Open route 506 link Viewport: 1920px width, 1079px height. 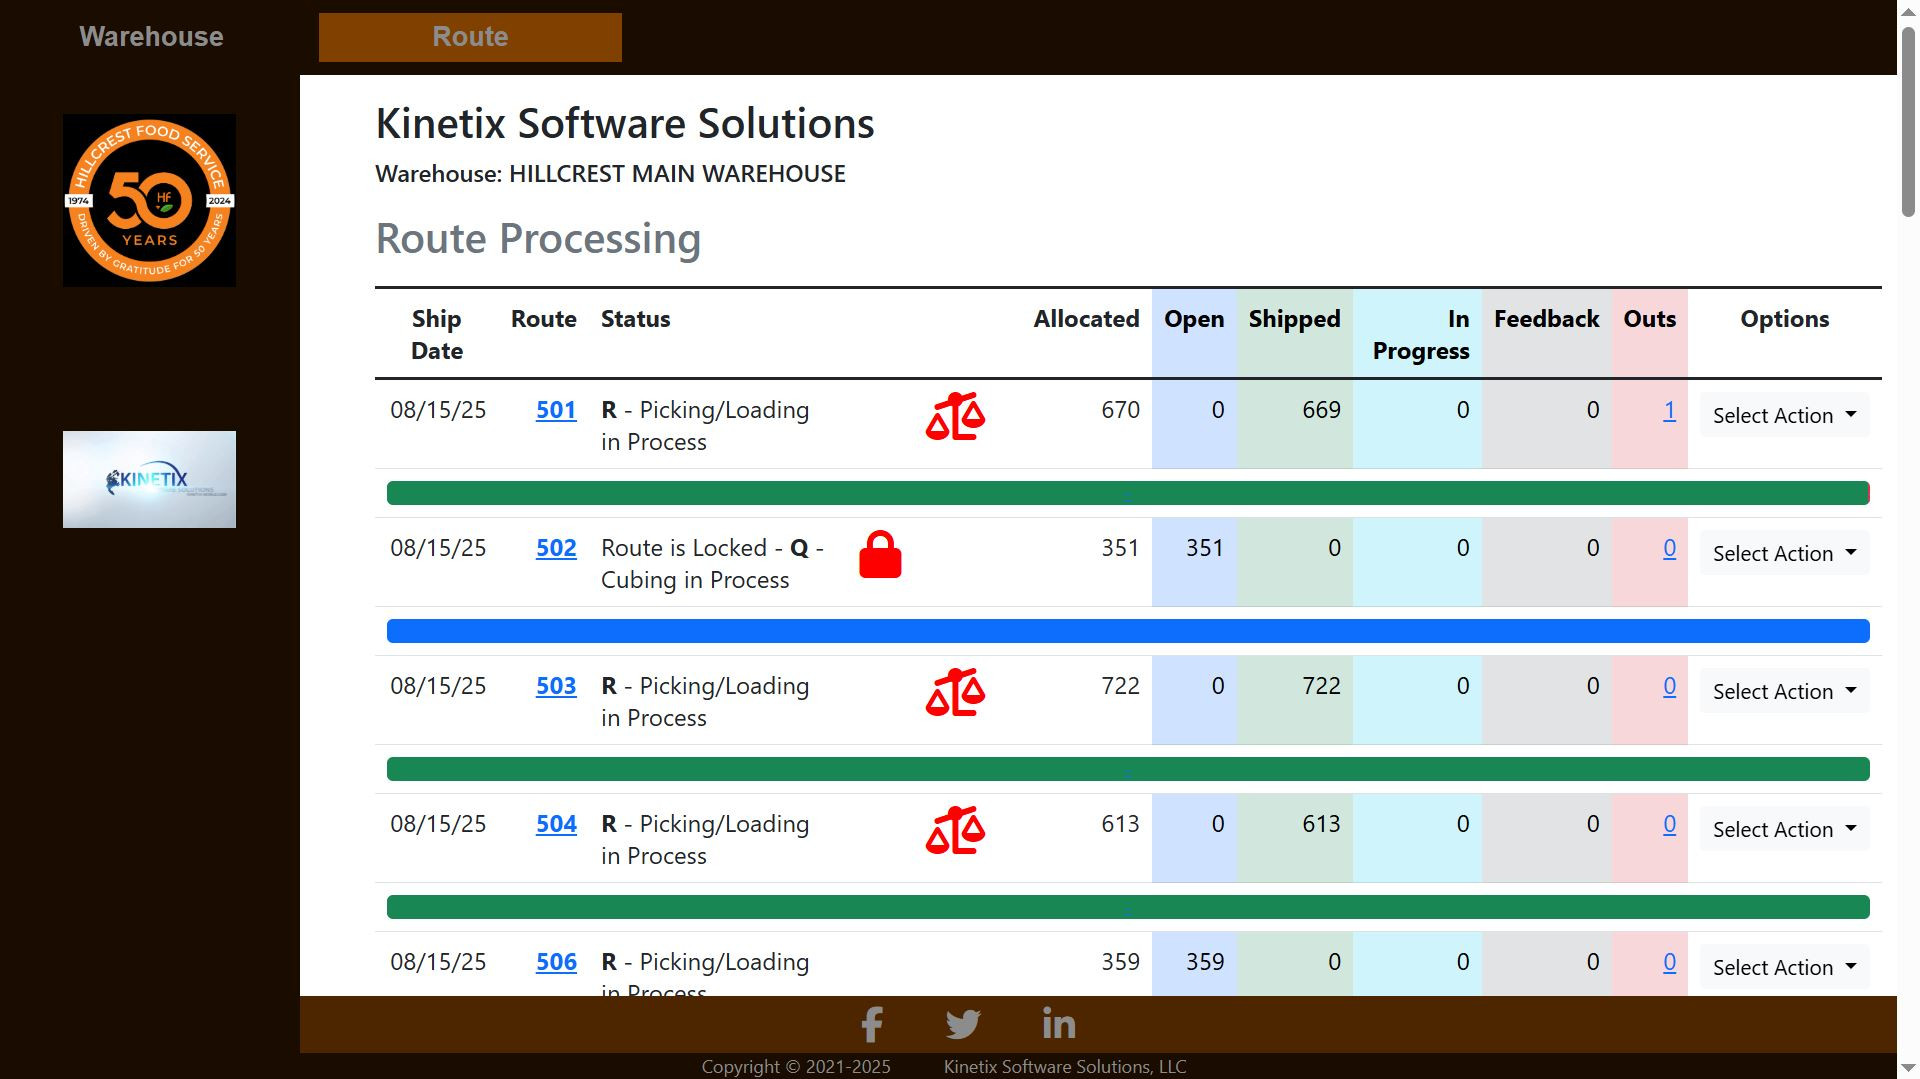pos(556,962)
